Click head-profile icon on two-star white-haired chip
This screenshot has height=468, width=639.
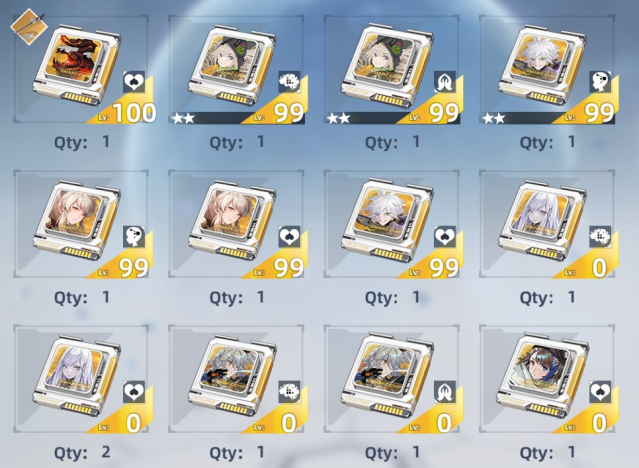click(x=600, y=82)
